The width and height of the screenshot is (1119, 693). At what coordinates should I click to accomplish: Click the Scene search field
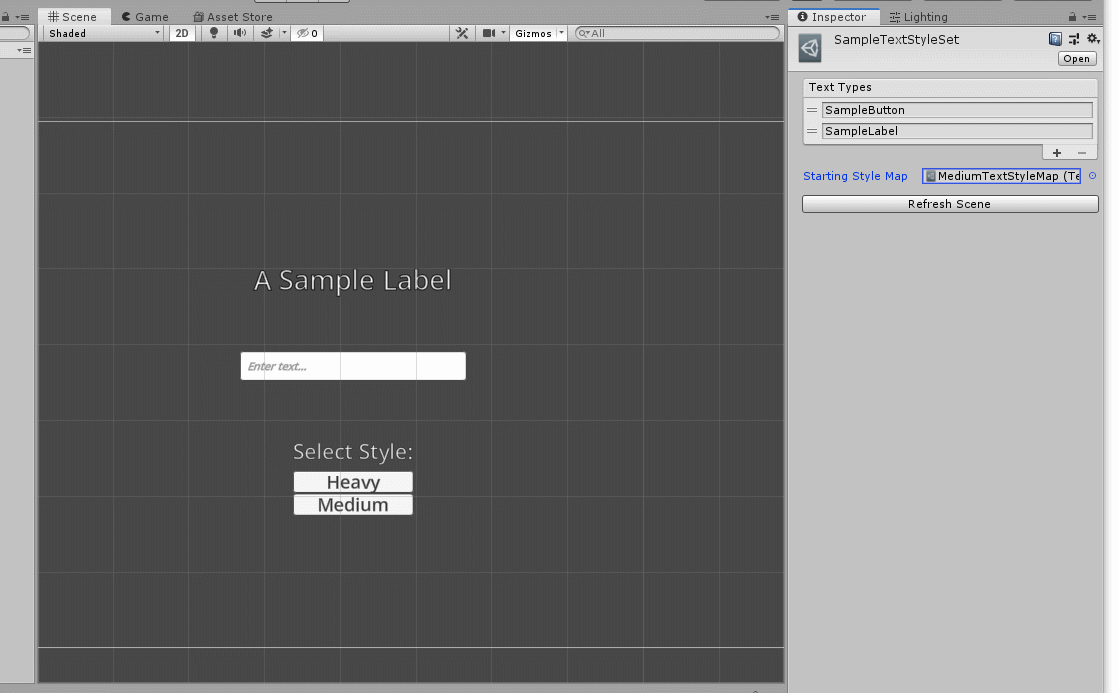677,34
